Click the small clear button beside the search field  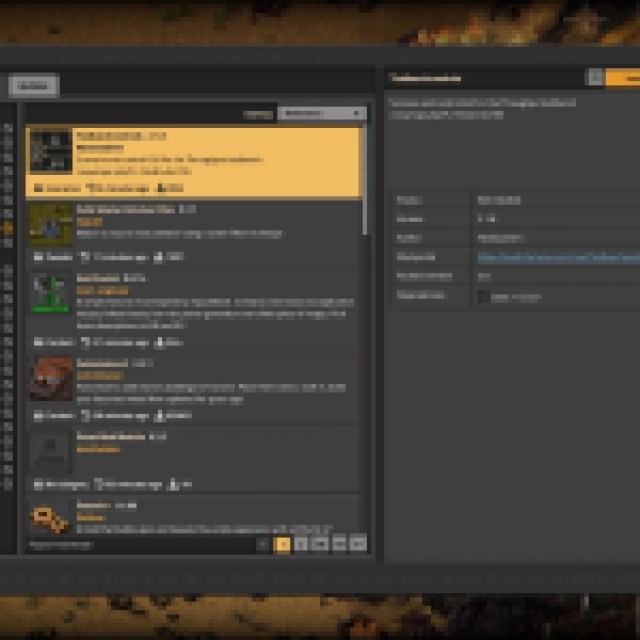click(262, 544)
